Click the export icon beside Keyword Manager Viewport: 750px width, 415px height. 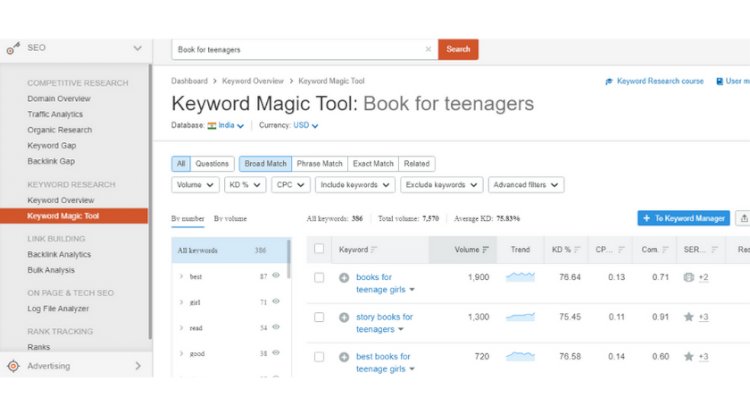click(x=744, y=218)
